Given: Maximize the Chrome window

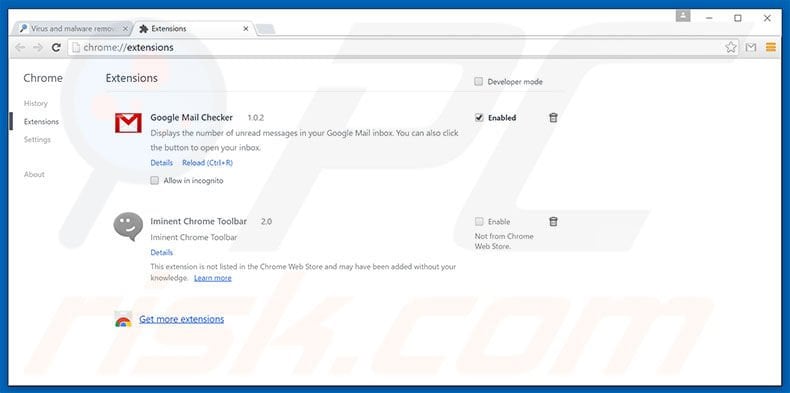Looking at the screenshot, I should pyautogui.click(x=738, y=18).
